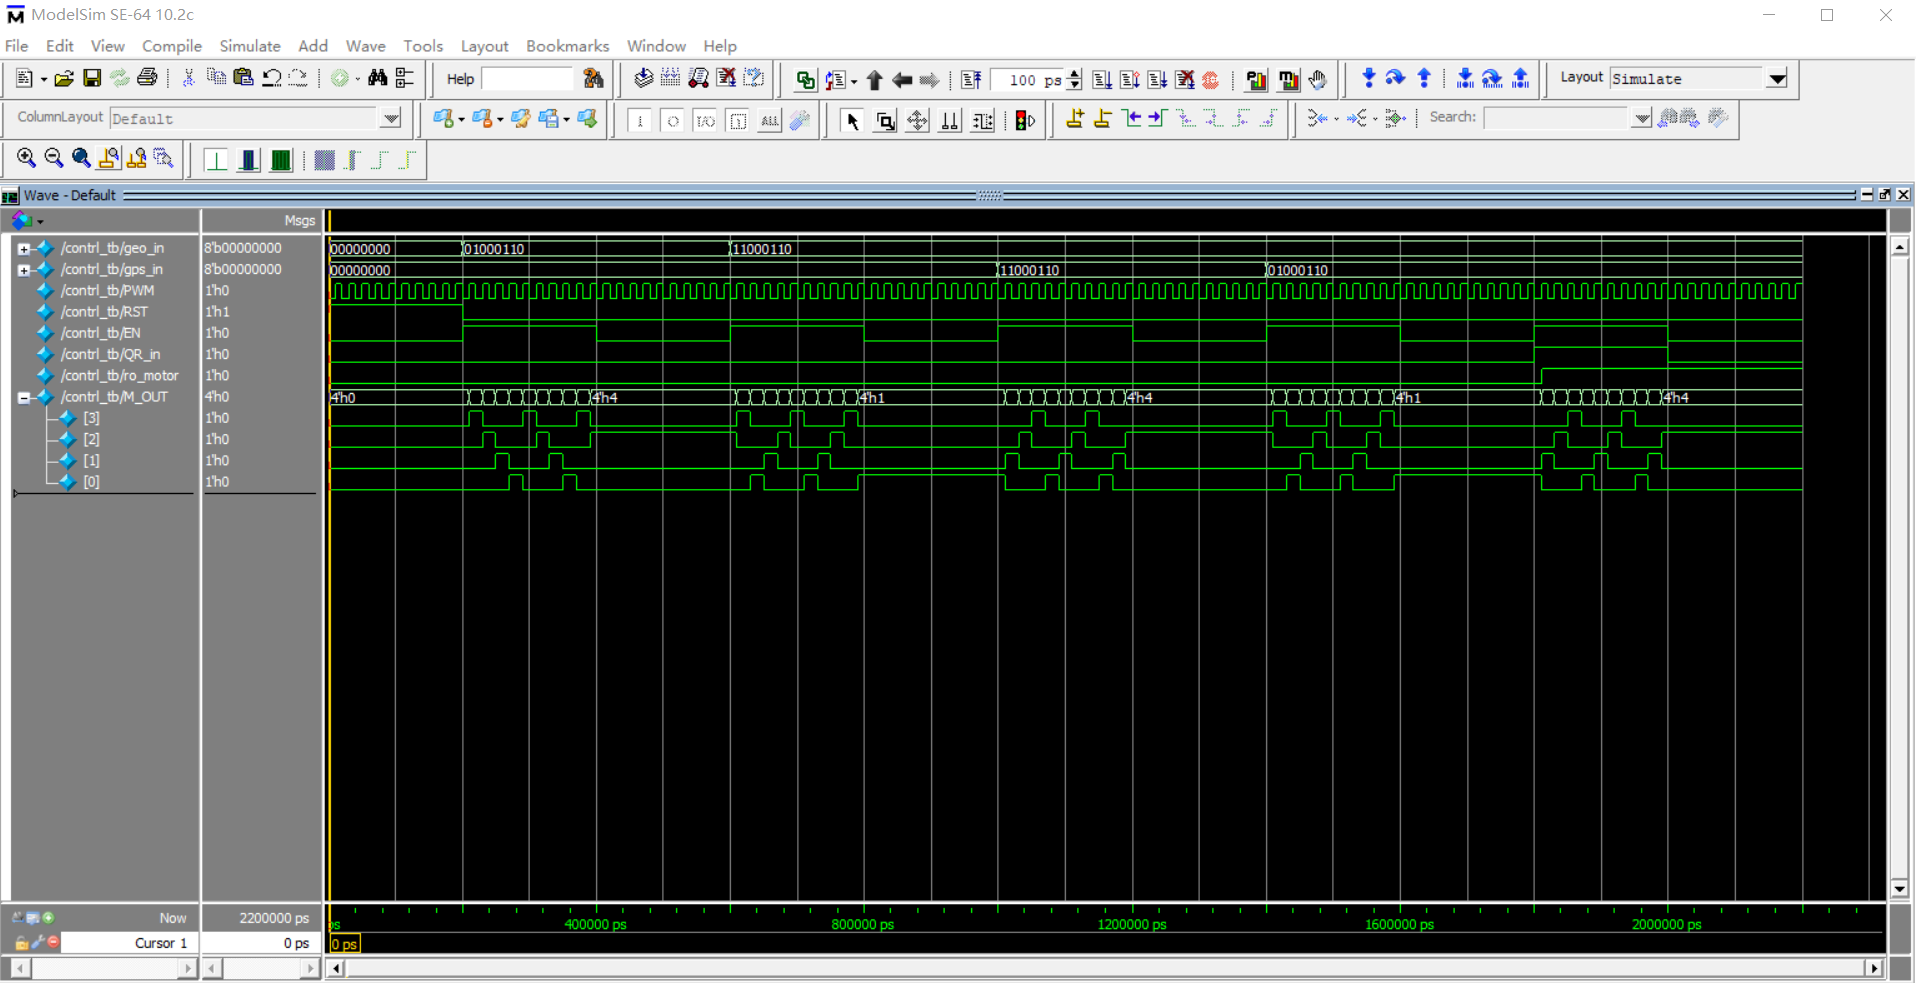The image size is (1916, 983).
Task: Open the Layout Simulate dropdown
Action: pyautogui.click(x=1777, y=78)
